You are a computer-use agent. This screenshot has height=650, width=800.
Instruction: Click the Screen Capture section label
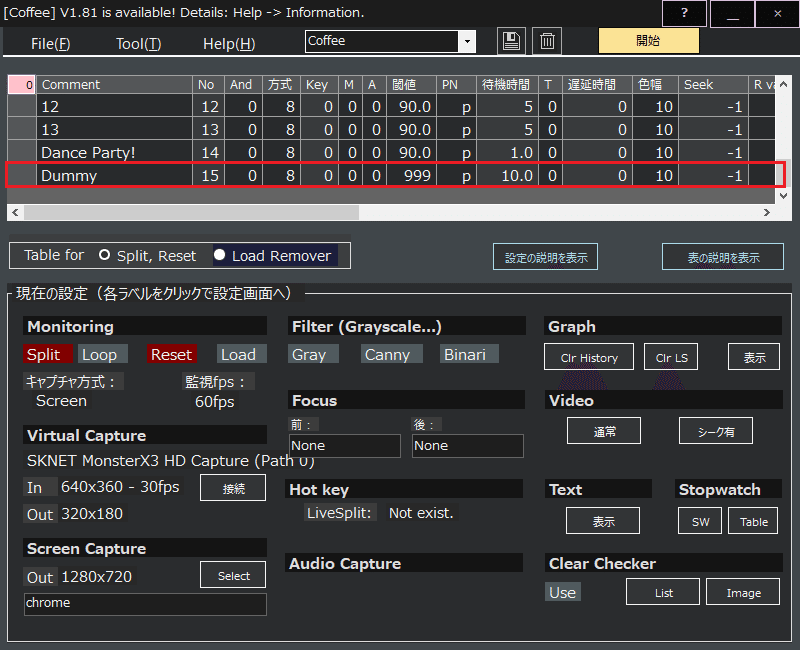(x=145, y=548)
